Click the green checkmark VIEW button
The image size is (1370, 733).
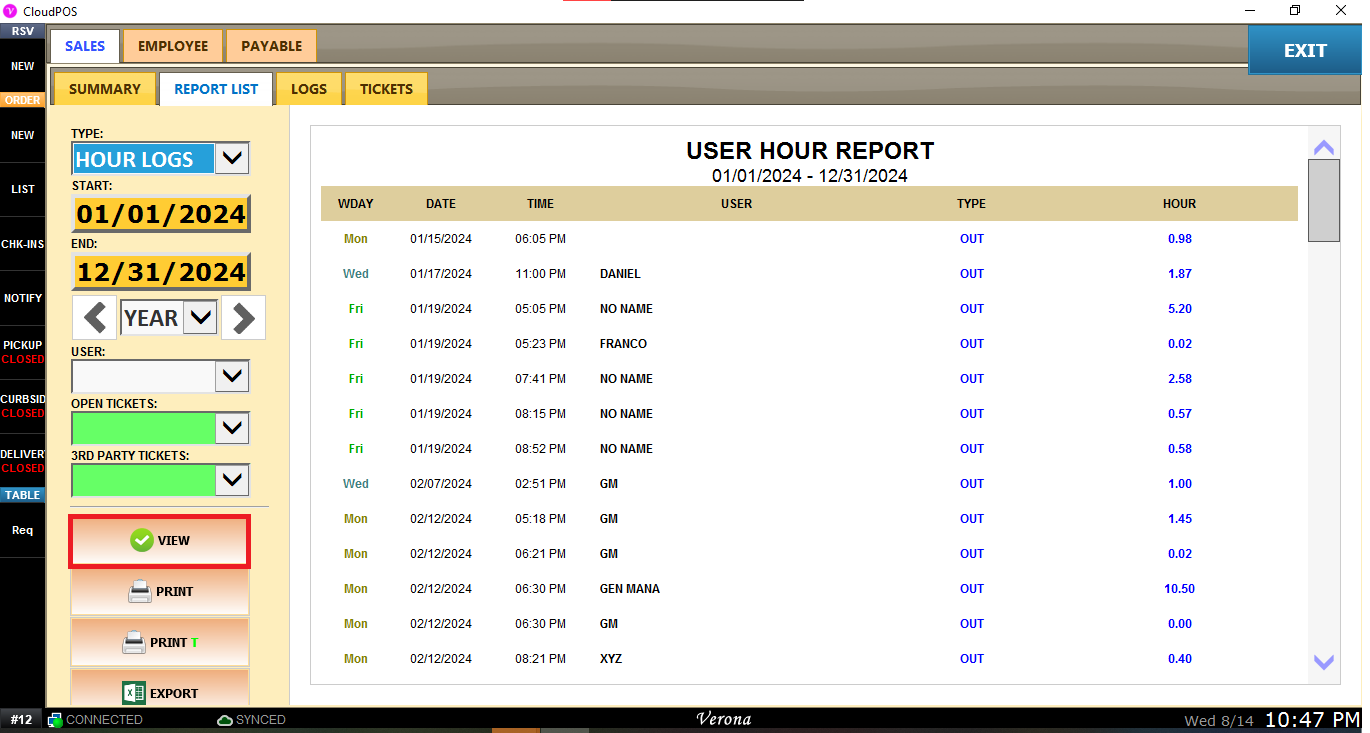[x=159, y=541]
